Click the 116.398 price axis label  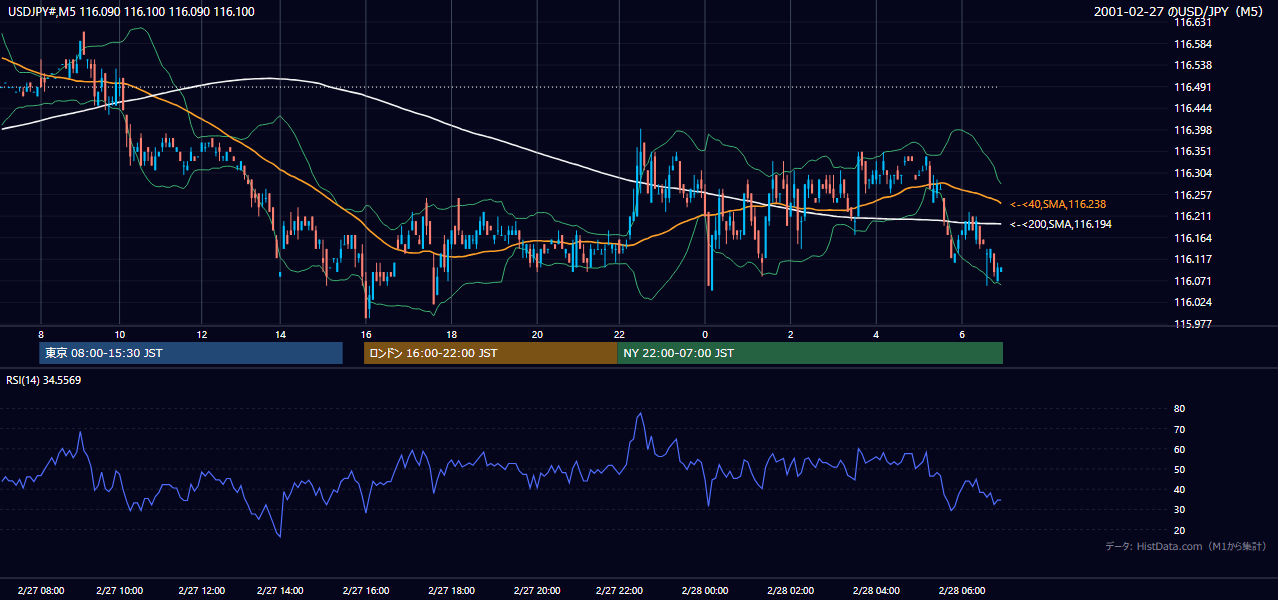(x=1192, y=130)
